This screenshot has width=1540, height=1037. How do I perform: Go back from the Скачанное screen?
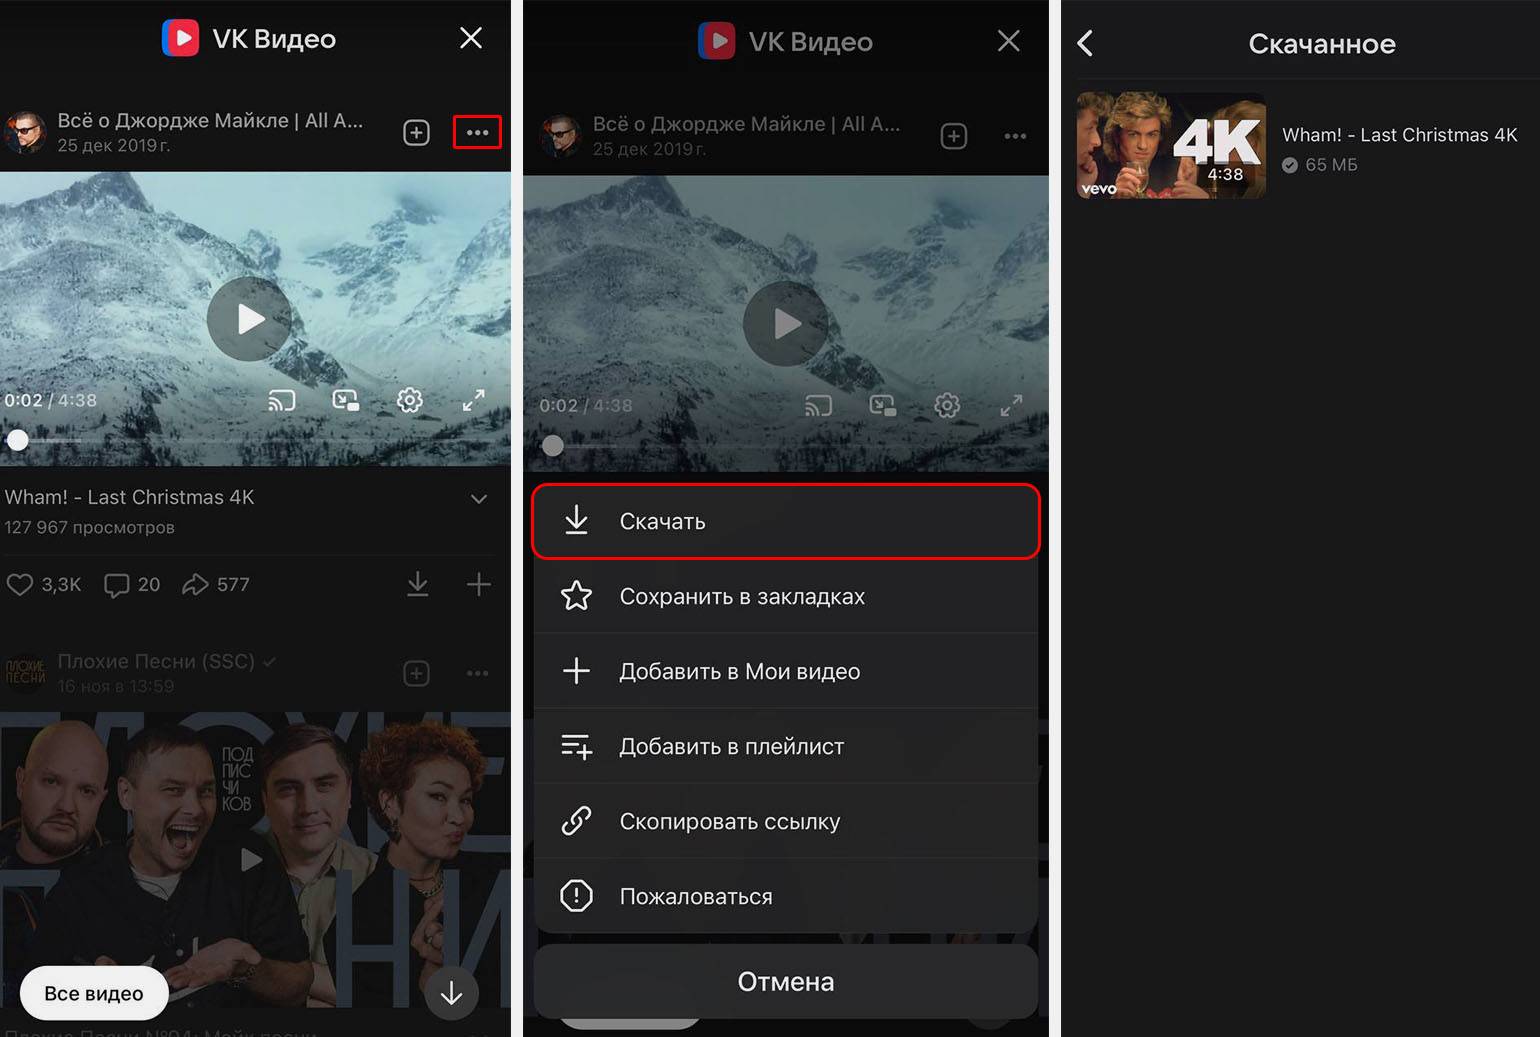point(1086,44)
